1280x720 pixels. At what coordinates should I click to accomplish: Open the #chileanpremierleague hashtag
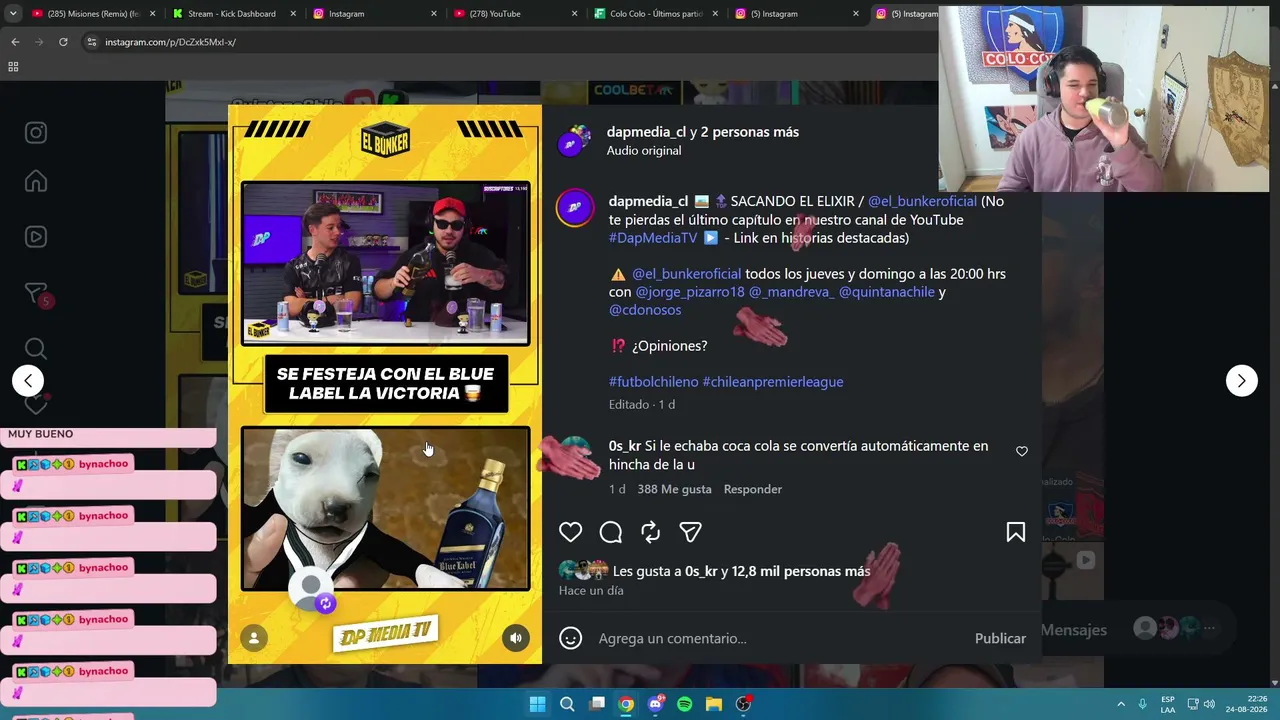[773, 382]
